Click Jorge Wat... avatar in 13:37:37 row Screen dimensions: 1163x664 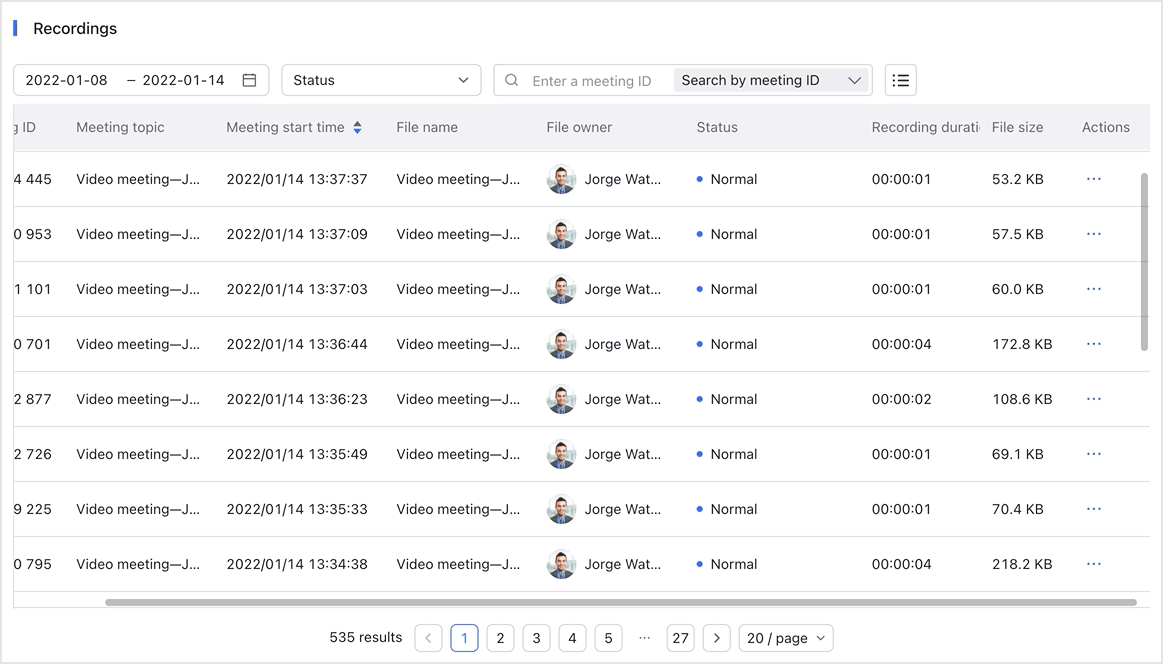click(561, 179)
